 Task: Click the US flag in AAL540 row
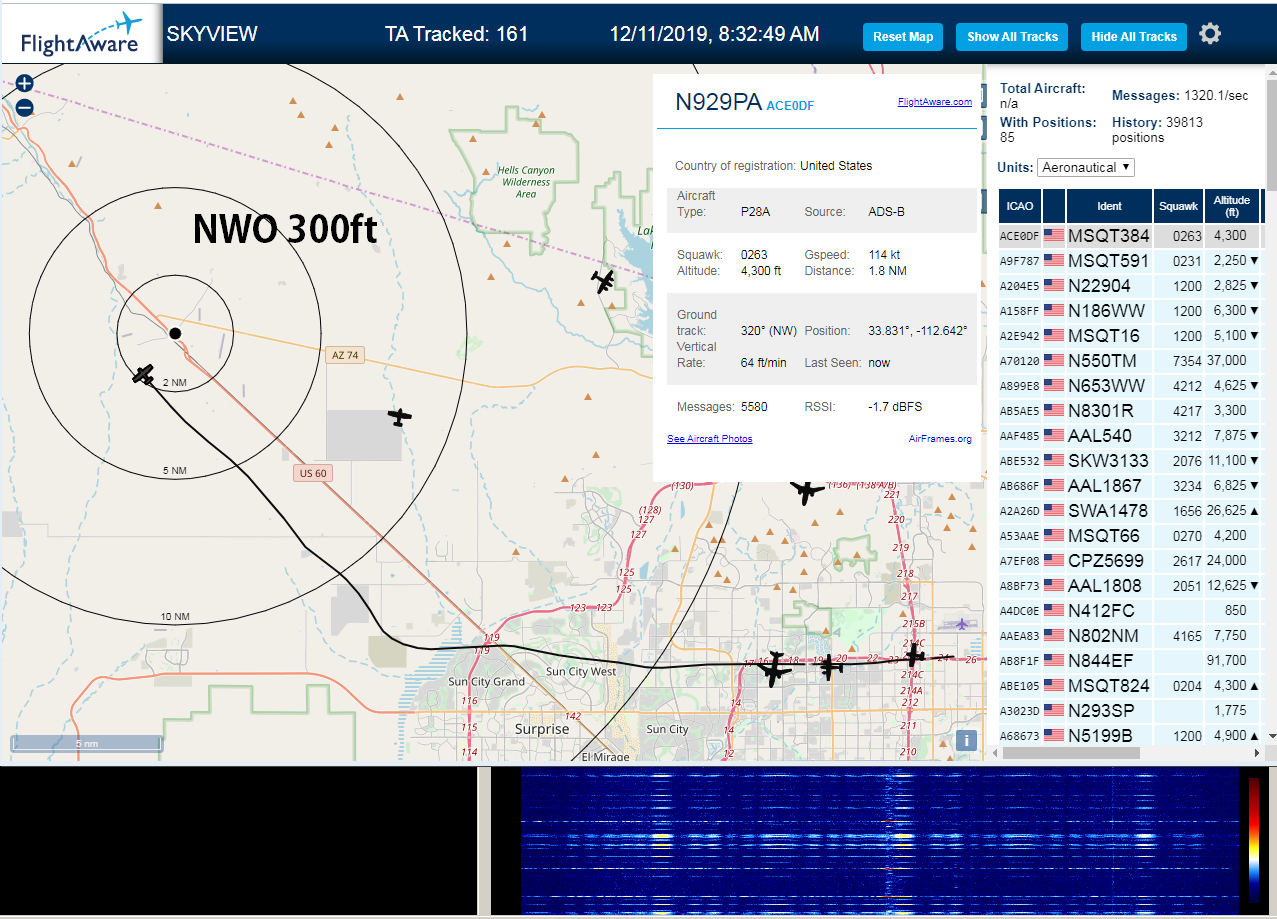pyautogui.click(x=1054, y=436)
